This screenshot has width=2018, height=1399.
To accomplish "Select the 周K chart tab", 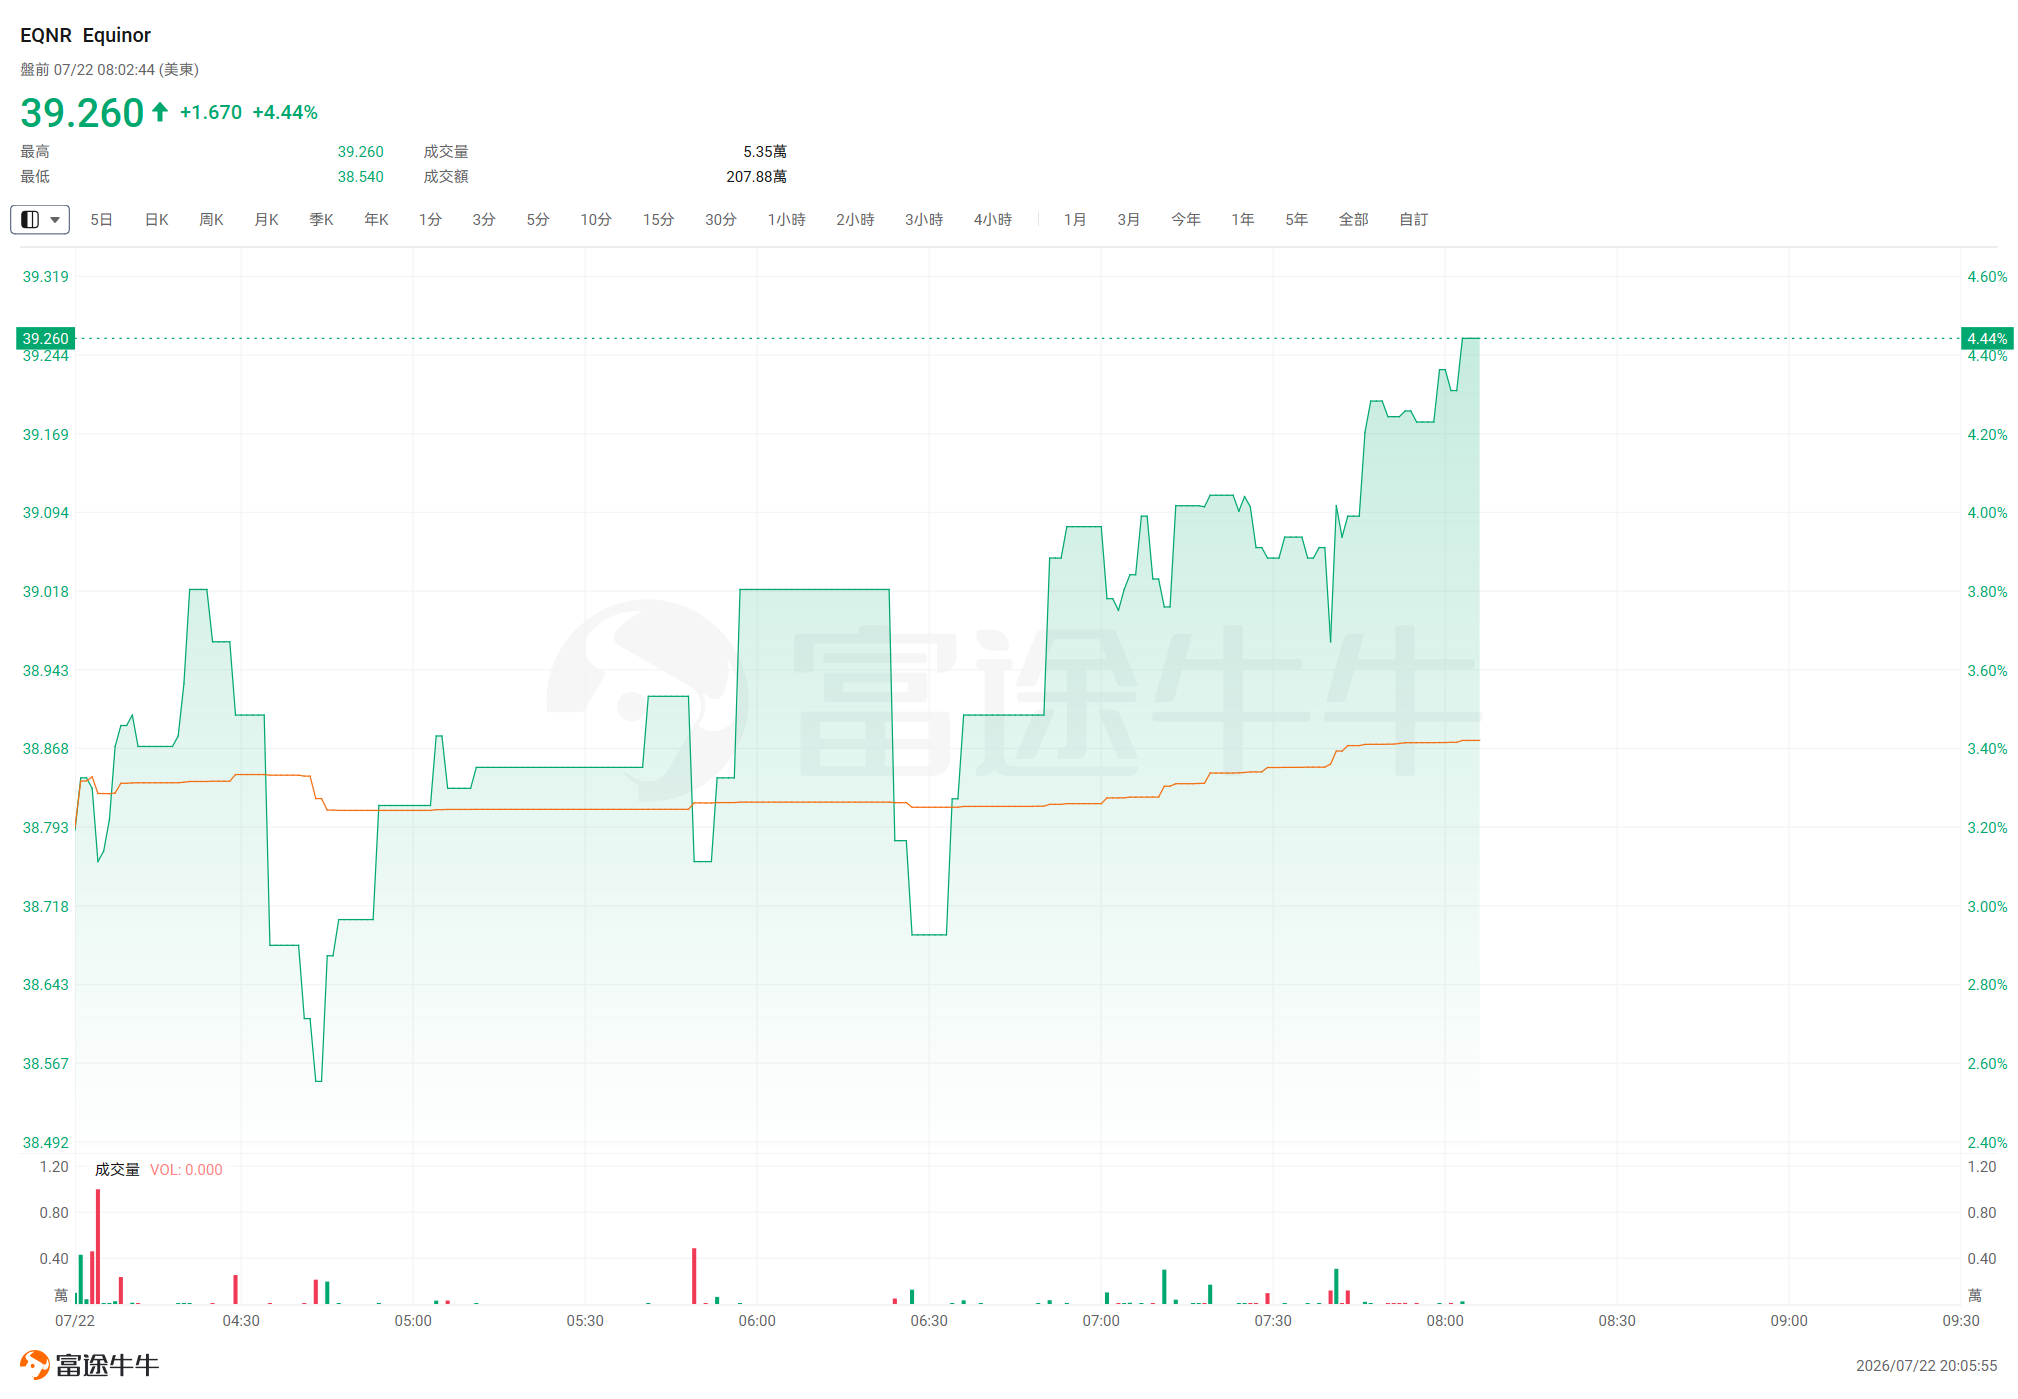I will coord(211,219).
